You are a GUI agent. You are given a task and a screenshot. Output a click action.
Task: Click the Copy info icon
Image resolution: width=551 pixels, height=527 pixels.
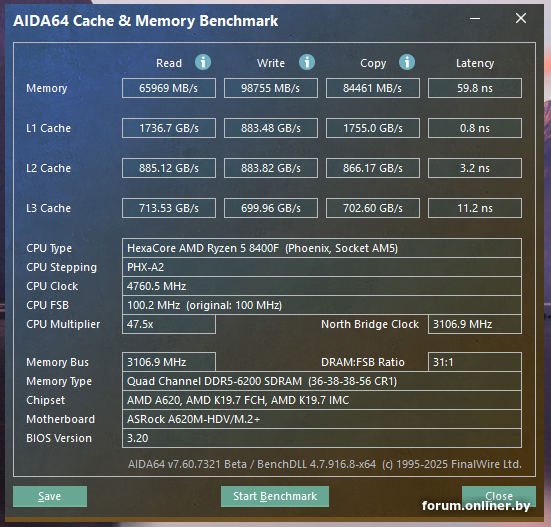(407, 62)
